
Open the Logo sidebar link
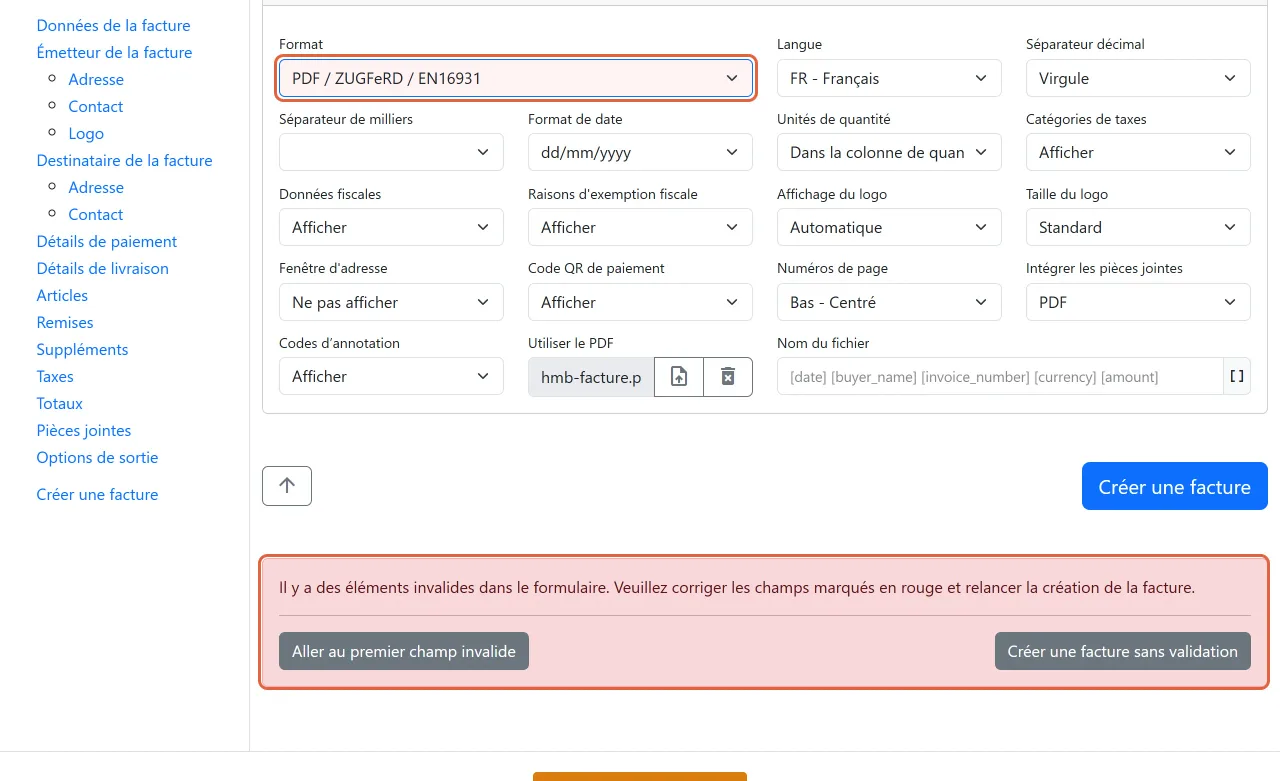click(86, 133)
